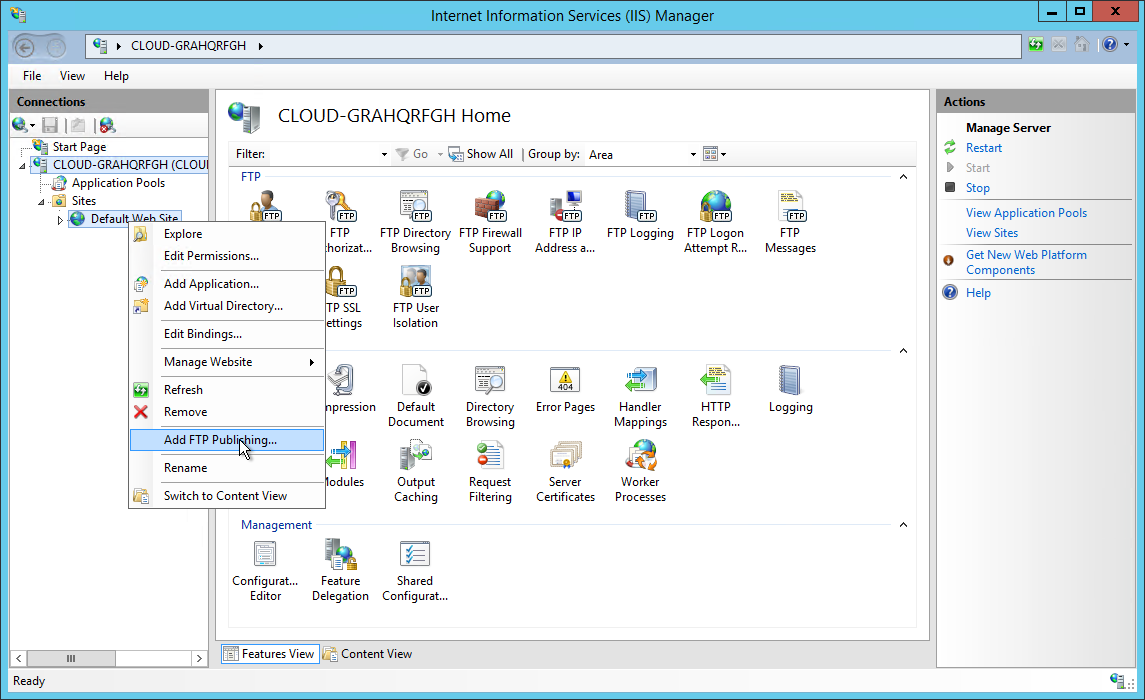Click the Help question mark toolbar icon

click(1110, 45)
